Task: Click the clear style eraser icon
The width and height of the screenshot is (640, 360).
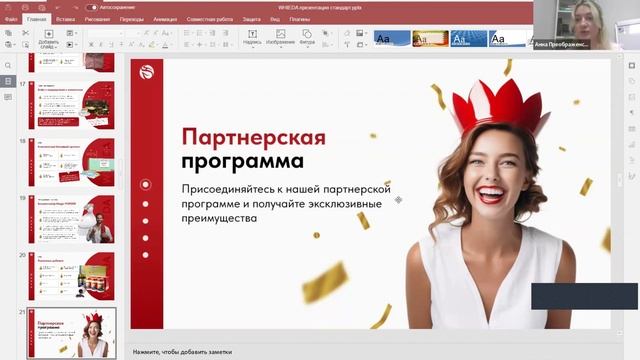Action: pos(347,33)
